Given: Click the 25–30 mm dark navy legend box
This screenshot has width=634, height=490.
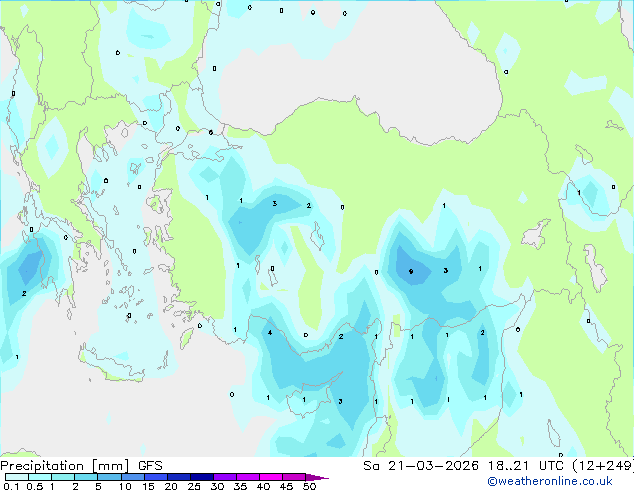Looking at the screenshot, I should (x=202, y=477).
